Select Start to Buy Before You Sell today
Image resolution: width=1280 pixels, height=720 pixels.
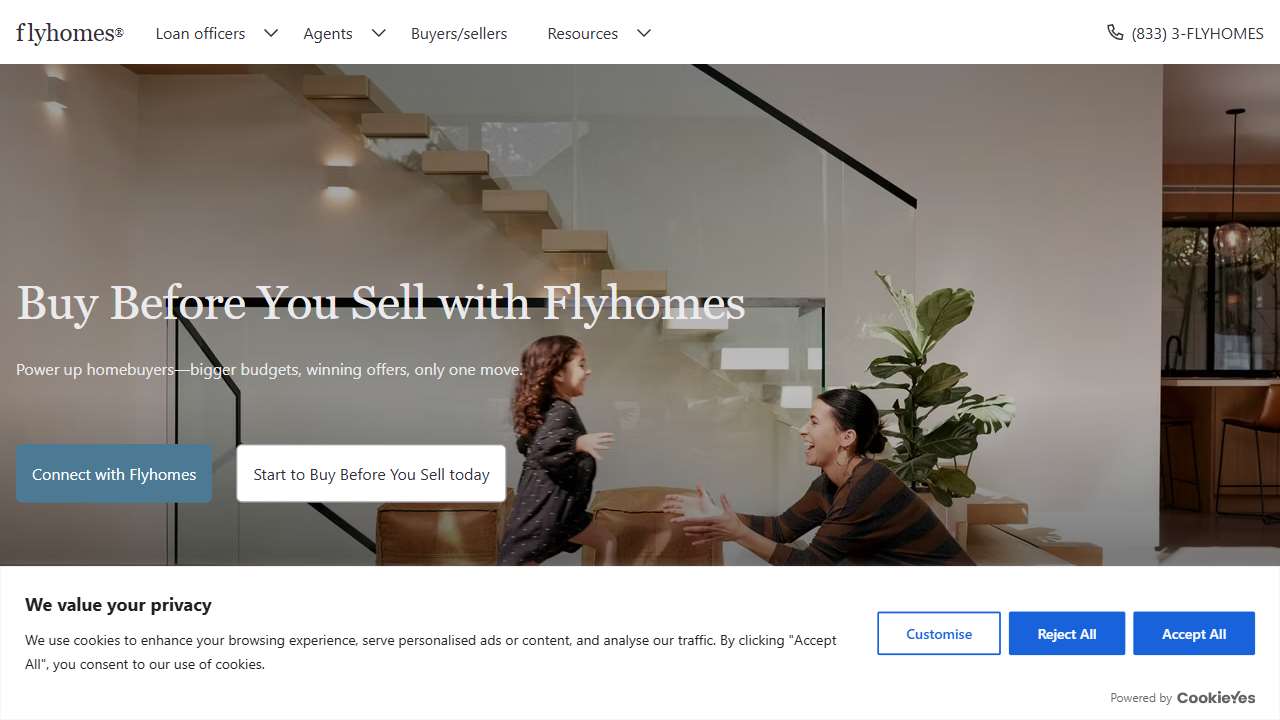click(371, 474)
